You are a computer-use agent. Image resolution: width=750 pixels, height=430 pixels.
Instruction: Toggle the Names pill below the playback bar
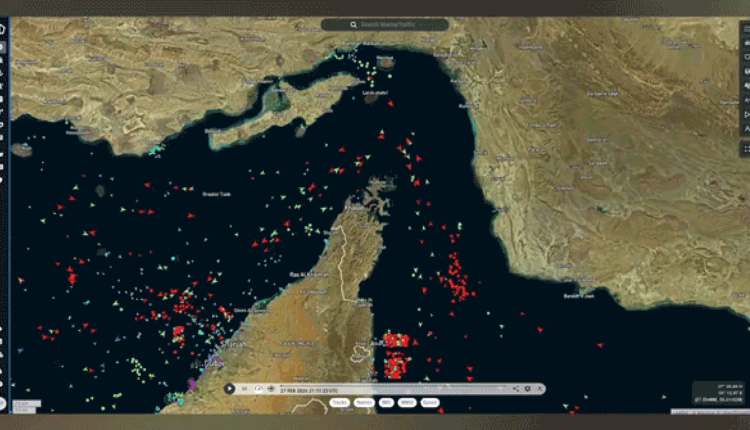pyautogui.click(x=364, y=403)
